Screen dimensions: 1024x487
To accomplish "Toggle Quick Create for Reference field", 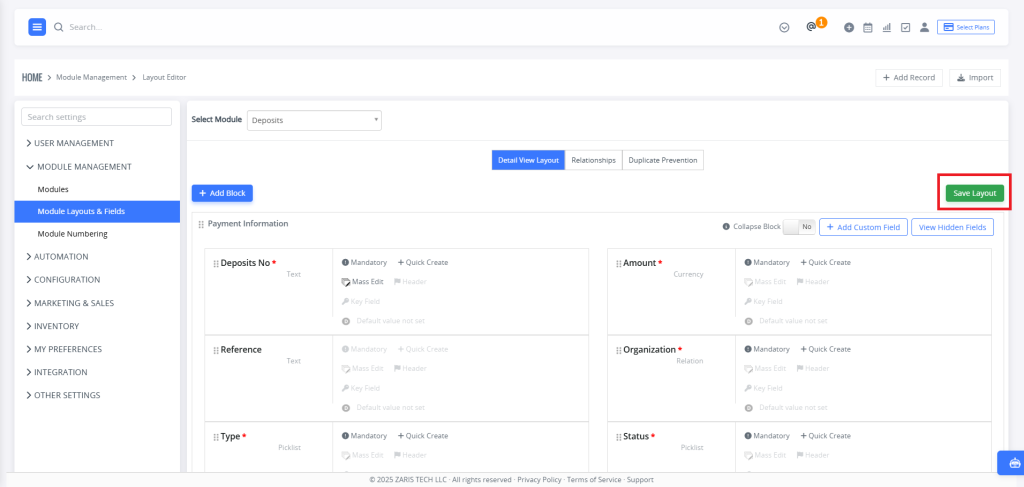I will pyautogui.click(x=423, y=349).
